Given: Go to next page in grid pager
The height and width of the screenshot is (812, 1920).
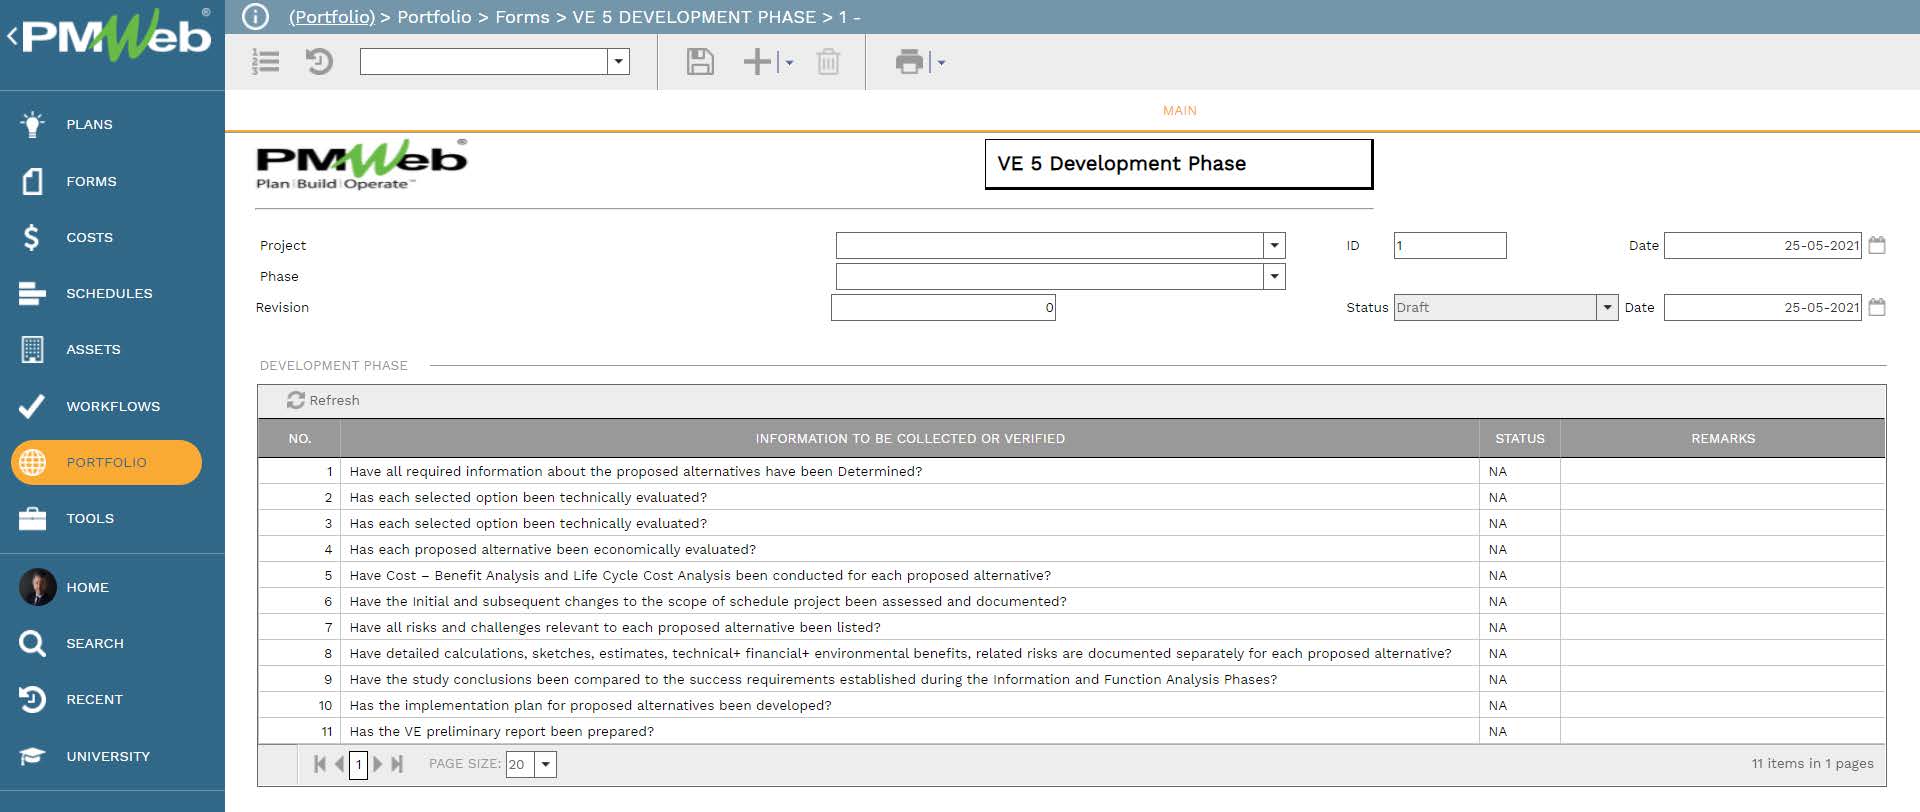Looking at the screenshot, I should [x=378, y=764].
